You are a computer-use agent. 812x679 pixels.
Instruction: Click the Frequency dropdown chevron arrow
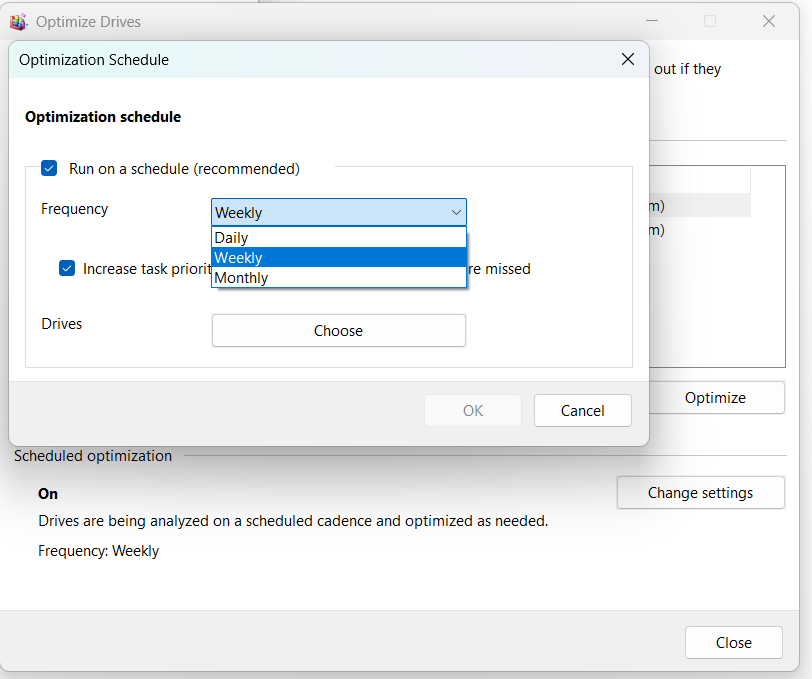point(456,212)
